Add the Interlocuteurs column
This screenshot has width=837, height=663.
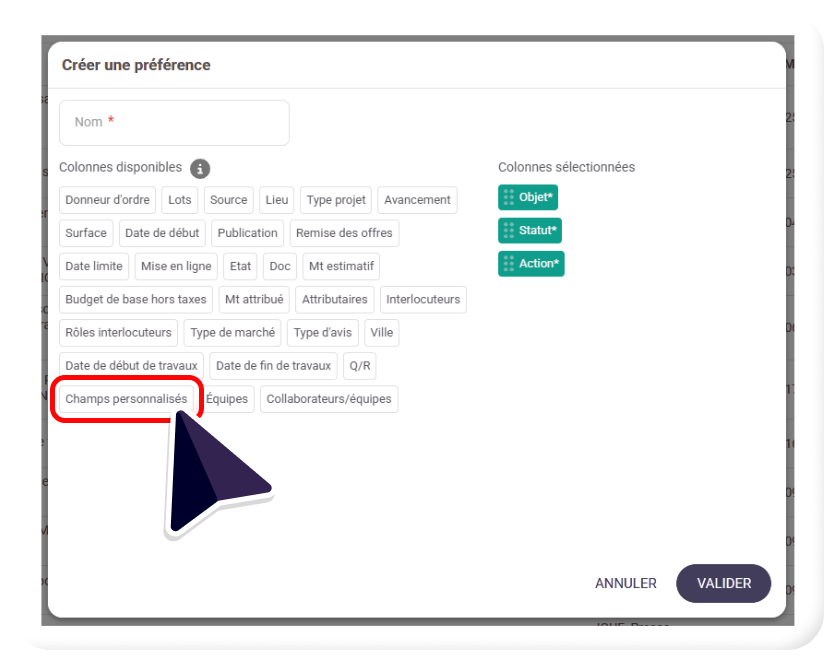pyautogui.click(x=423, y=299)
